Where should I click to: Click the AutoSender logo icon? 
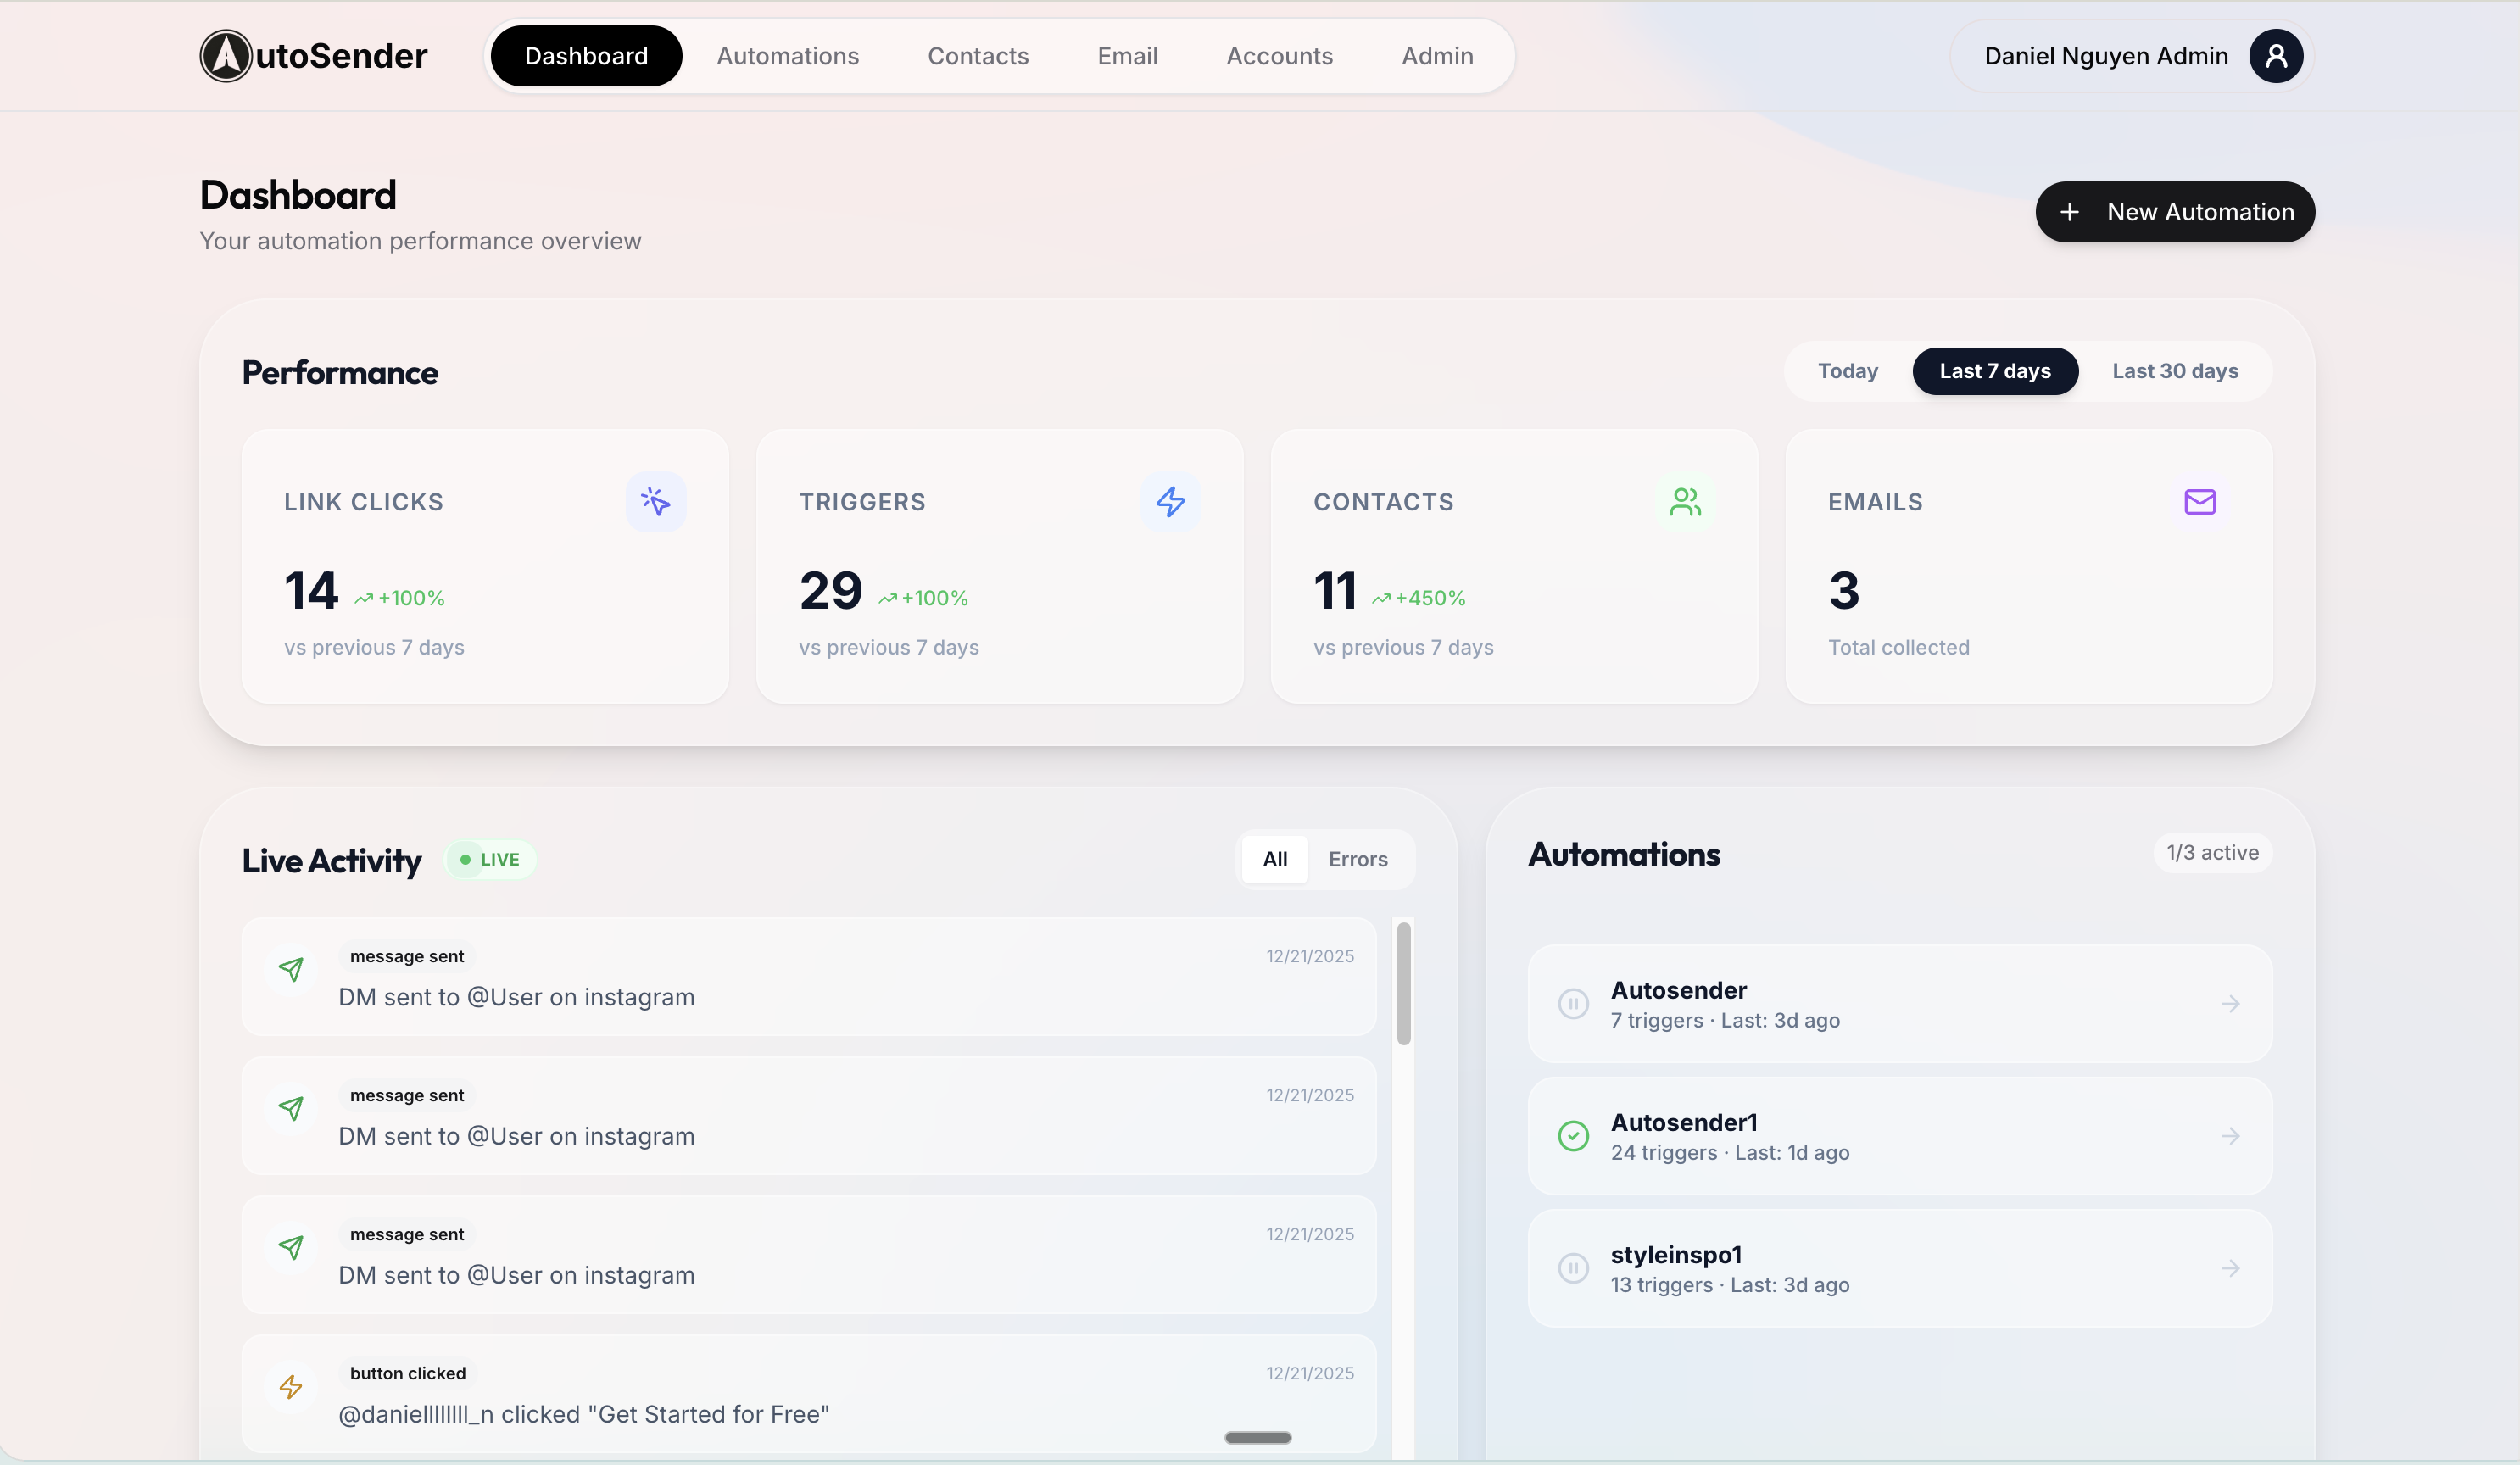[226, 56]
